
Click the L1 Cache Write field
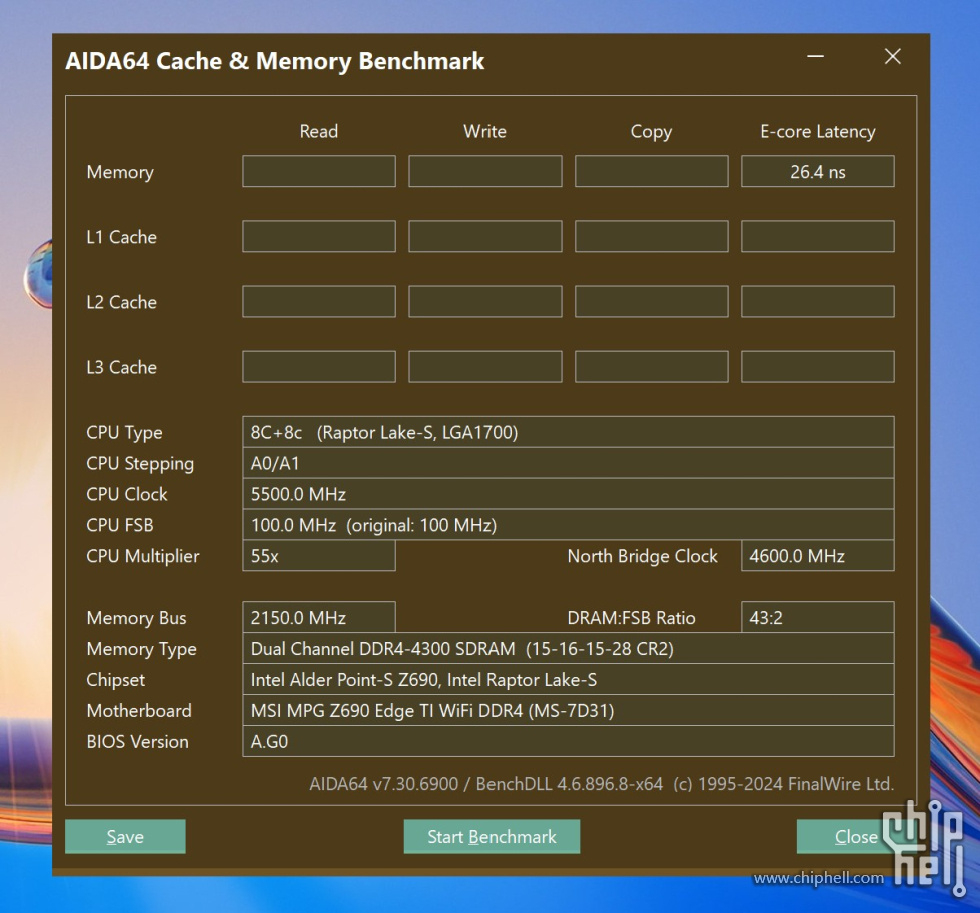pos(485,236)
